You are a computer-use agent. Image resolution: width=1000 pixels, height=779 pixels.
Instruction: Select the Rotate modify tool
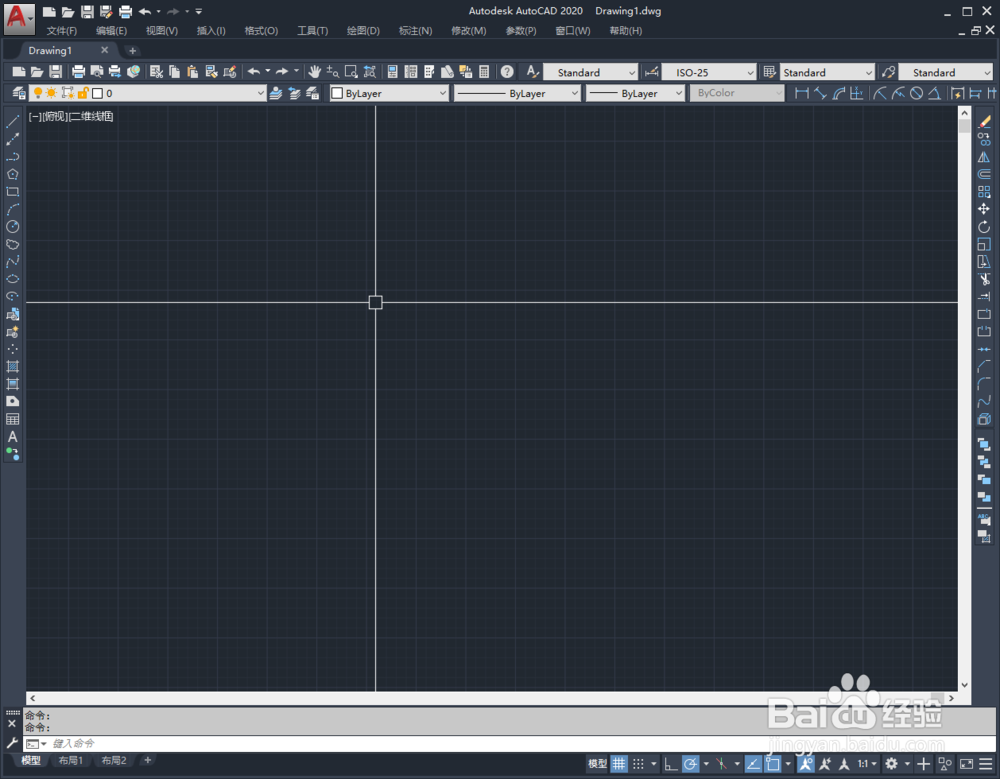pyautogui.click(x=984, y=226)
